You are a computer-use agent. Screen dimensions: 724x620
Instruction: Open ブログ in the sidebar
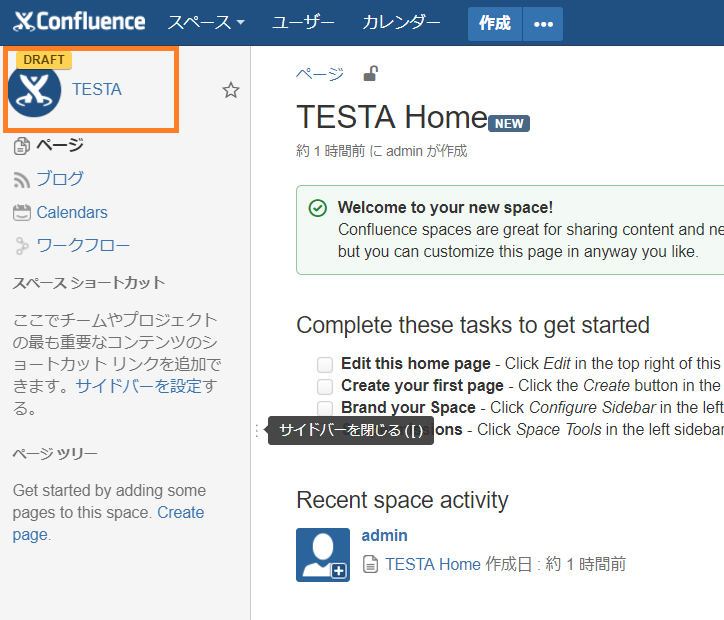[x=60, y=179]
